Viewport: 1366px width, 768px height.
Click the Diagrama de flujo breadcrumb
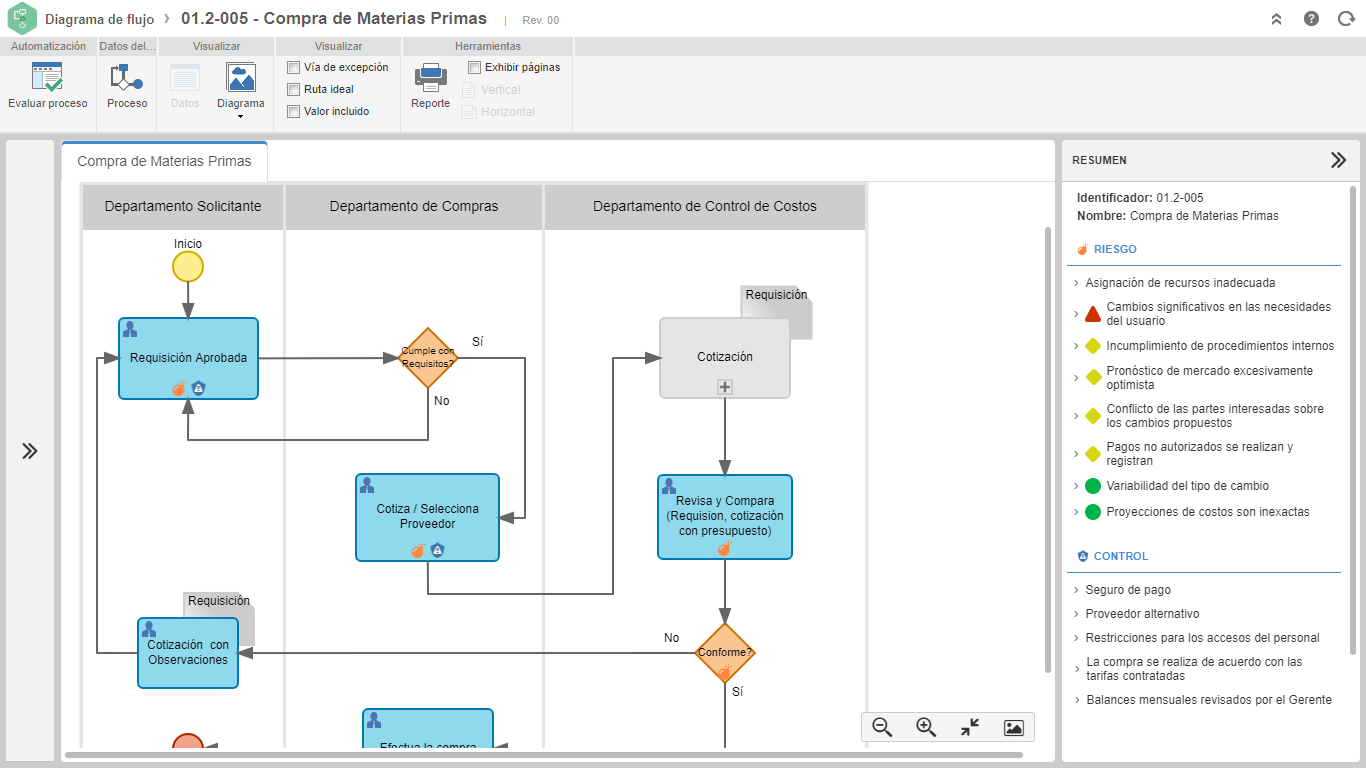(100, 19)
